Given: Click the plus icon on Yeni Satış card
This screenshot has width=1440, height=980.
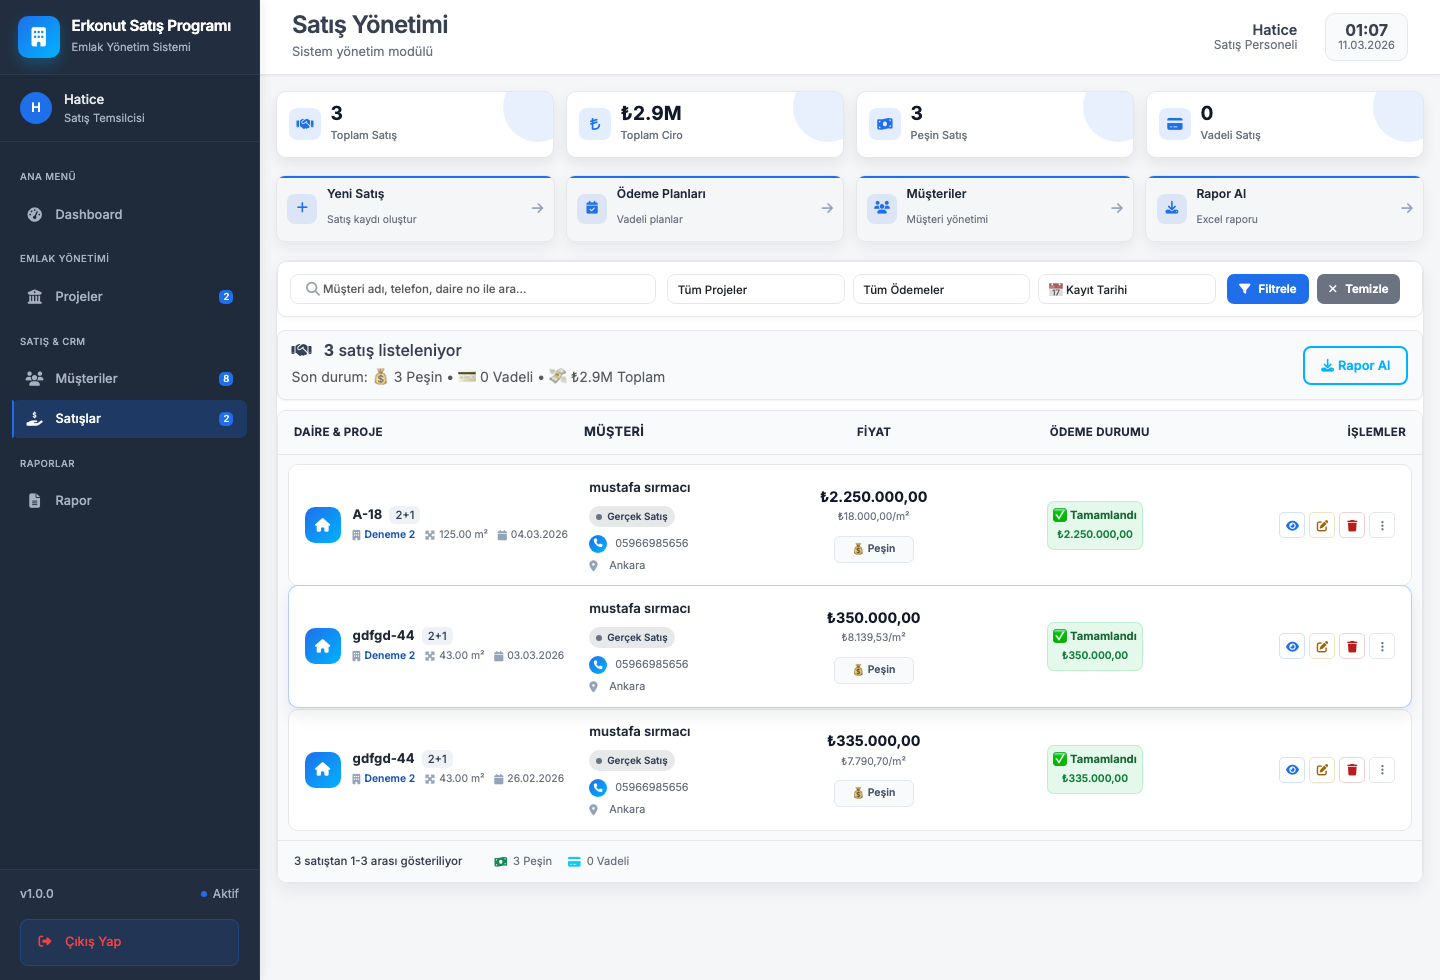Looking at the screenshot, I should (302, 208).
